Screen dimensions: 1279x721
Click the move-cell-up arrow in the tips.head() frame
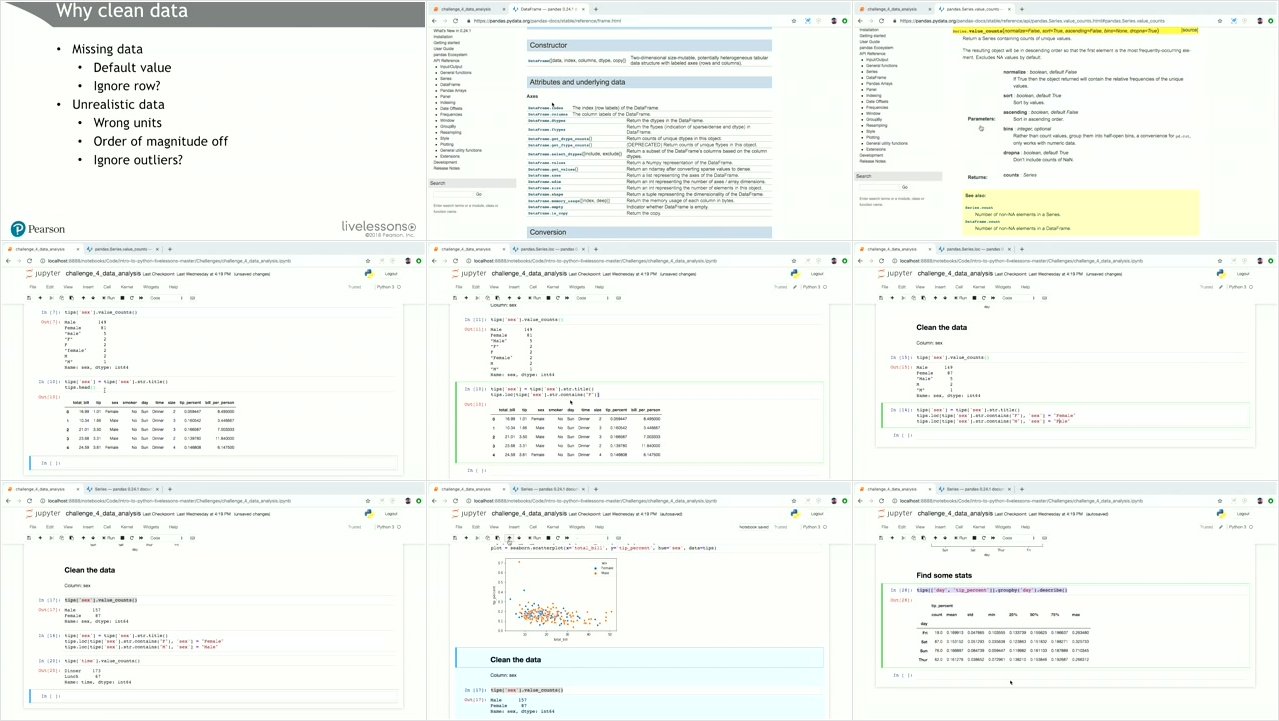pos(83,298)
